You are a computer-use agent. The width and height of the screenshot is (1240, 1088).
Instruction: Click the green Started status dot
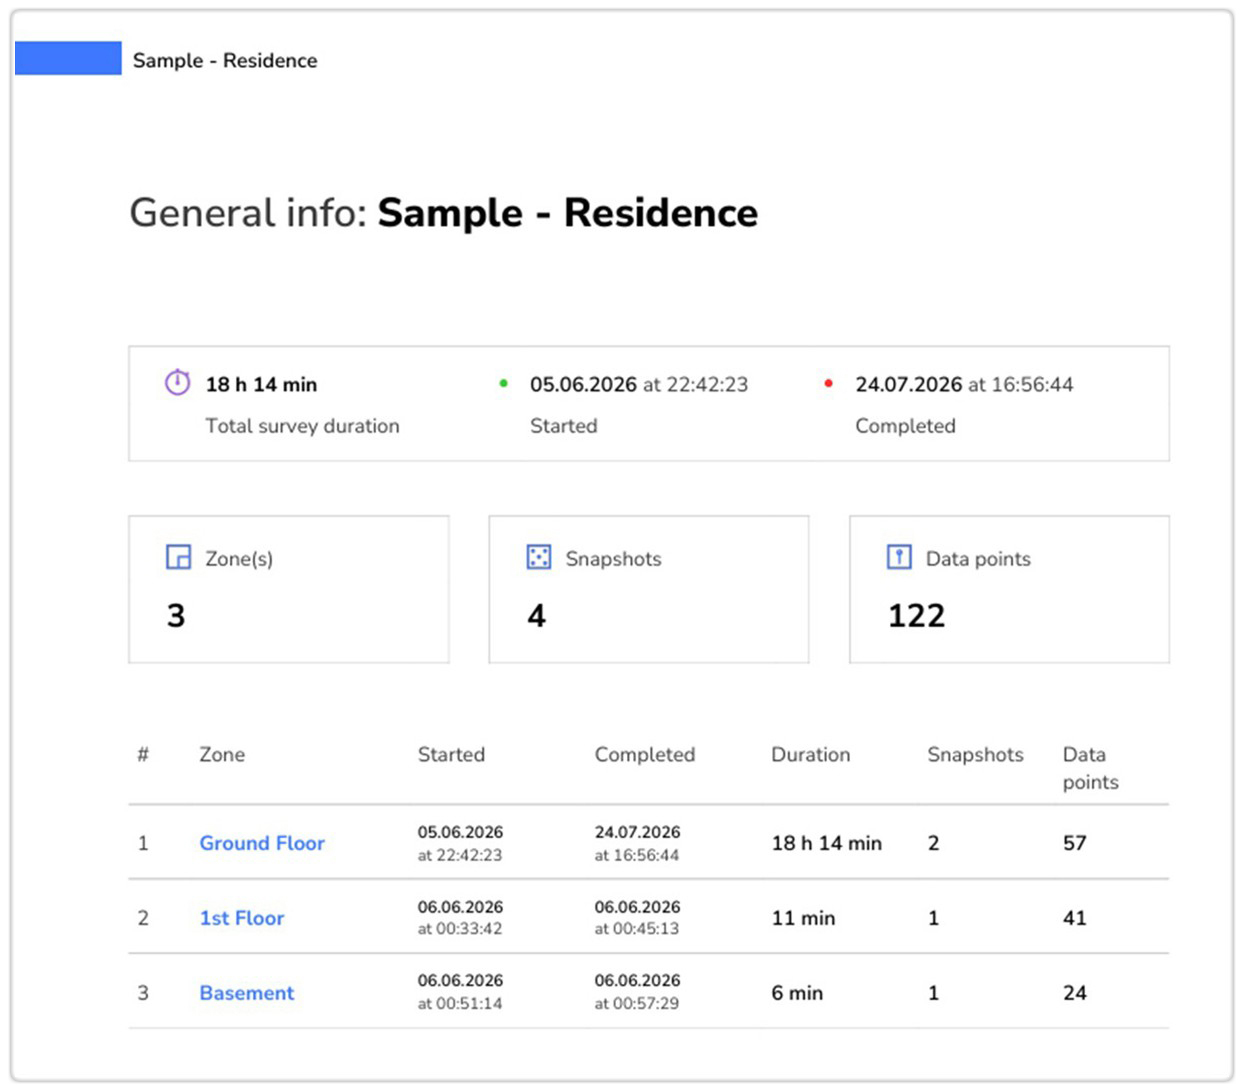click(503, 383)
